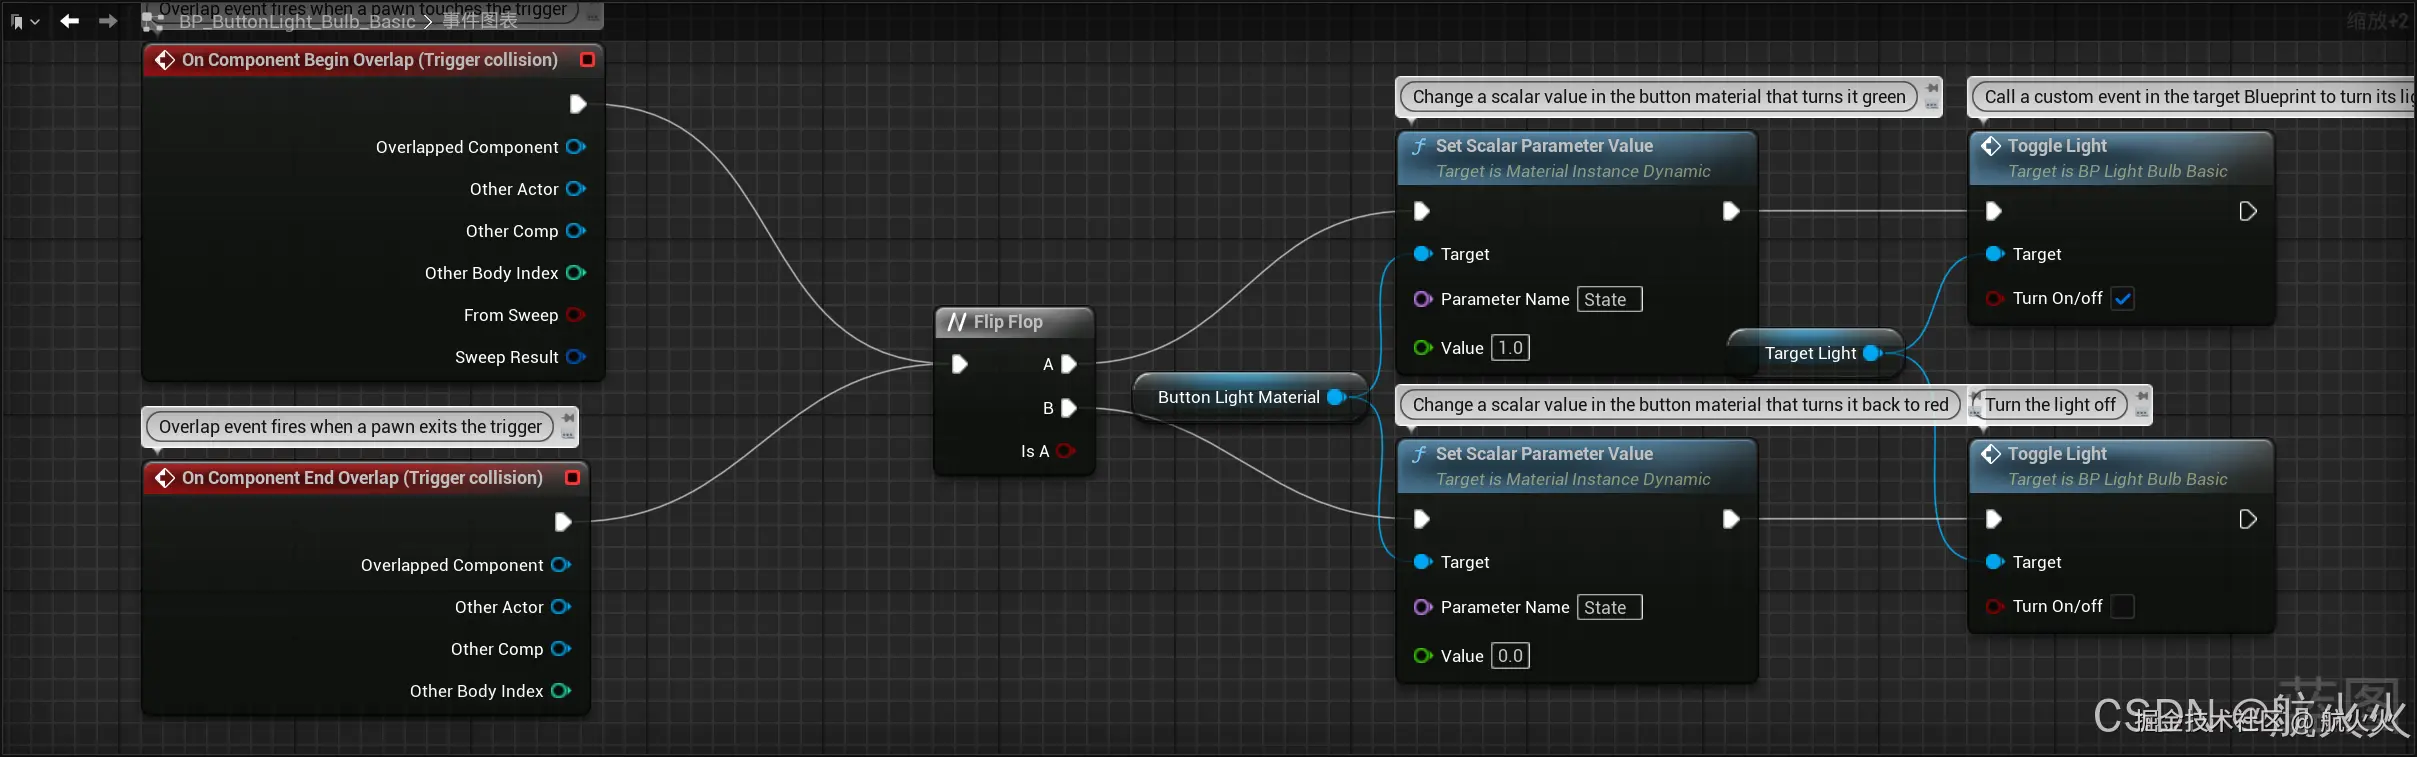This screenshot has height=757, width=2417.
Task: Edit the Value 0.0 field
Action: tap(1511, 656)
